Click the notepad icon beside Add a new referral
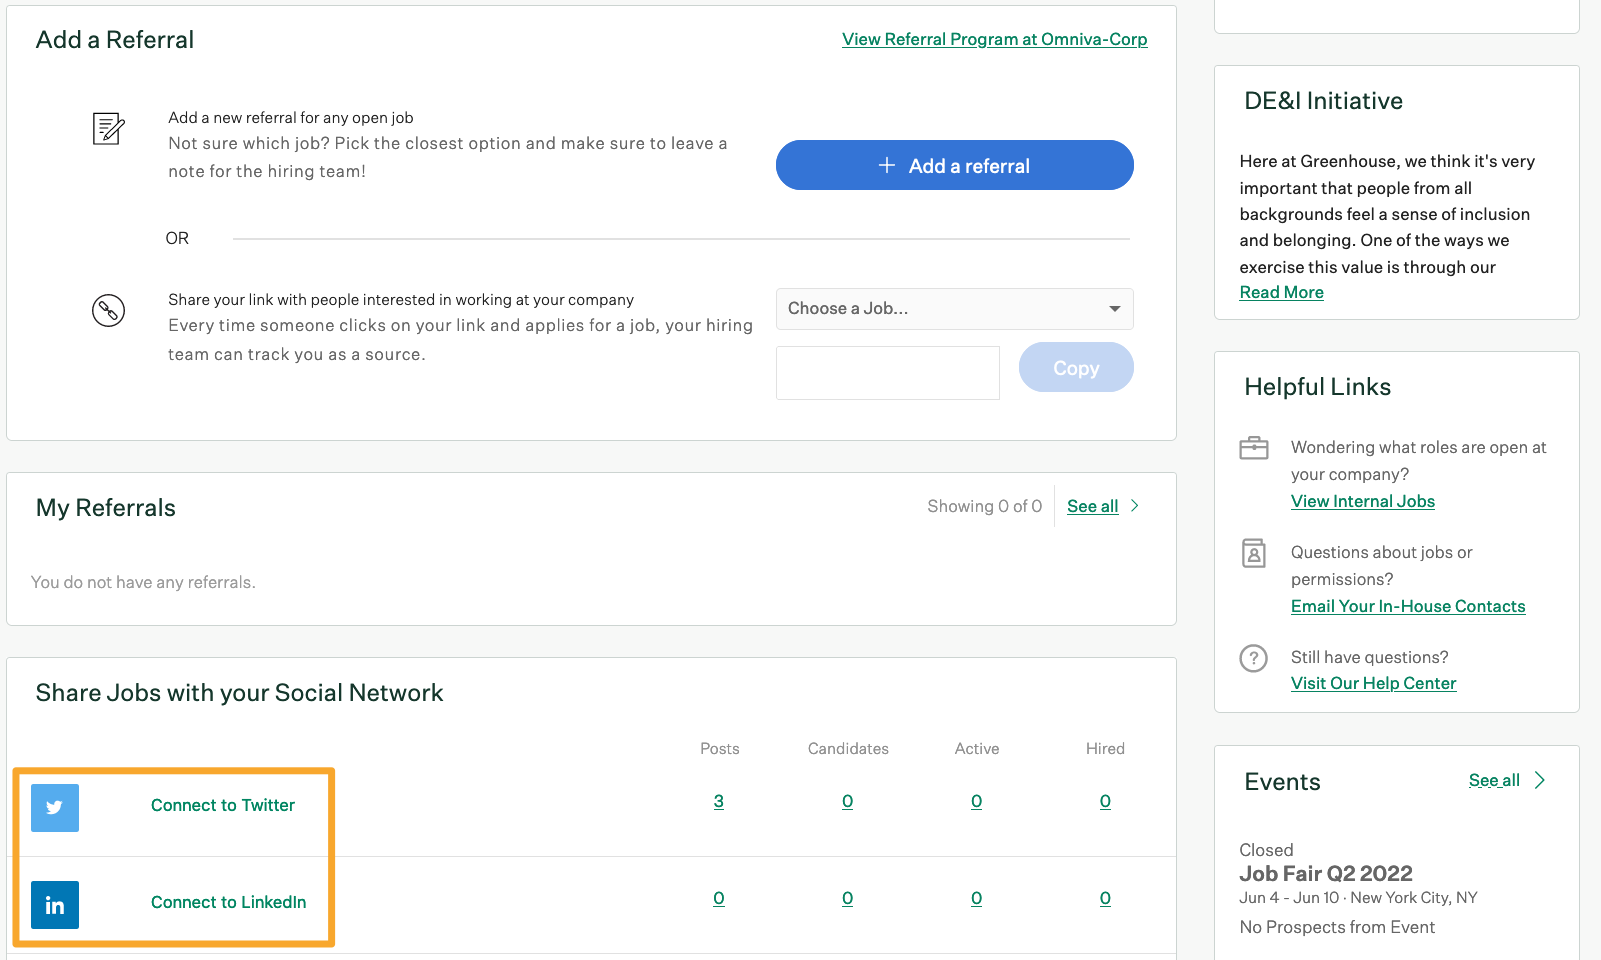The width and height of the screenshot is (1601, 960). (108, 129)
